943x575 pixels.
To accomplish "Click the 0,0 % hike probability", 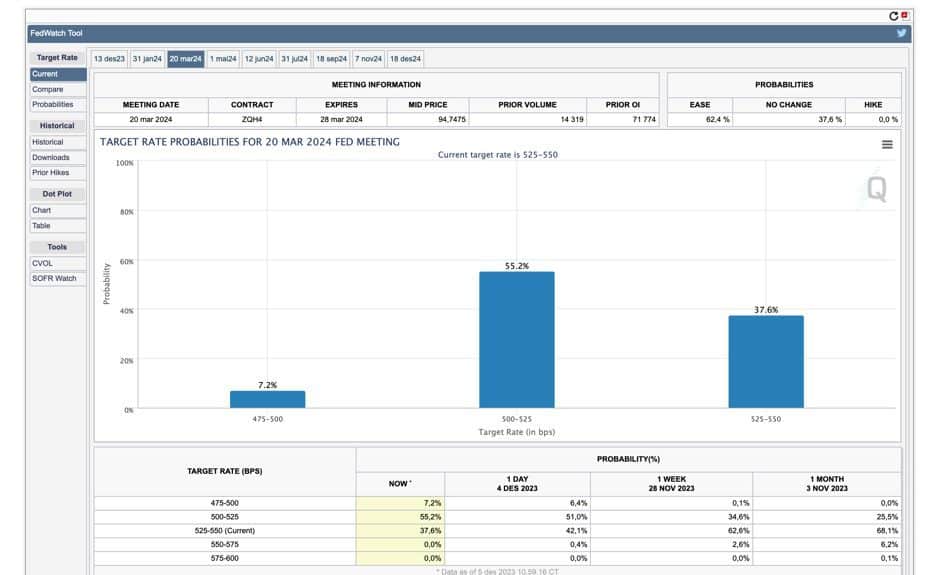I will point(873,120).
